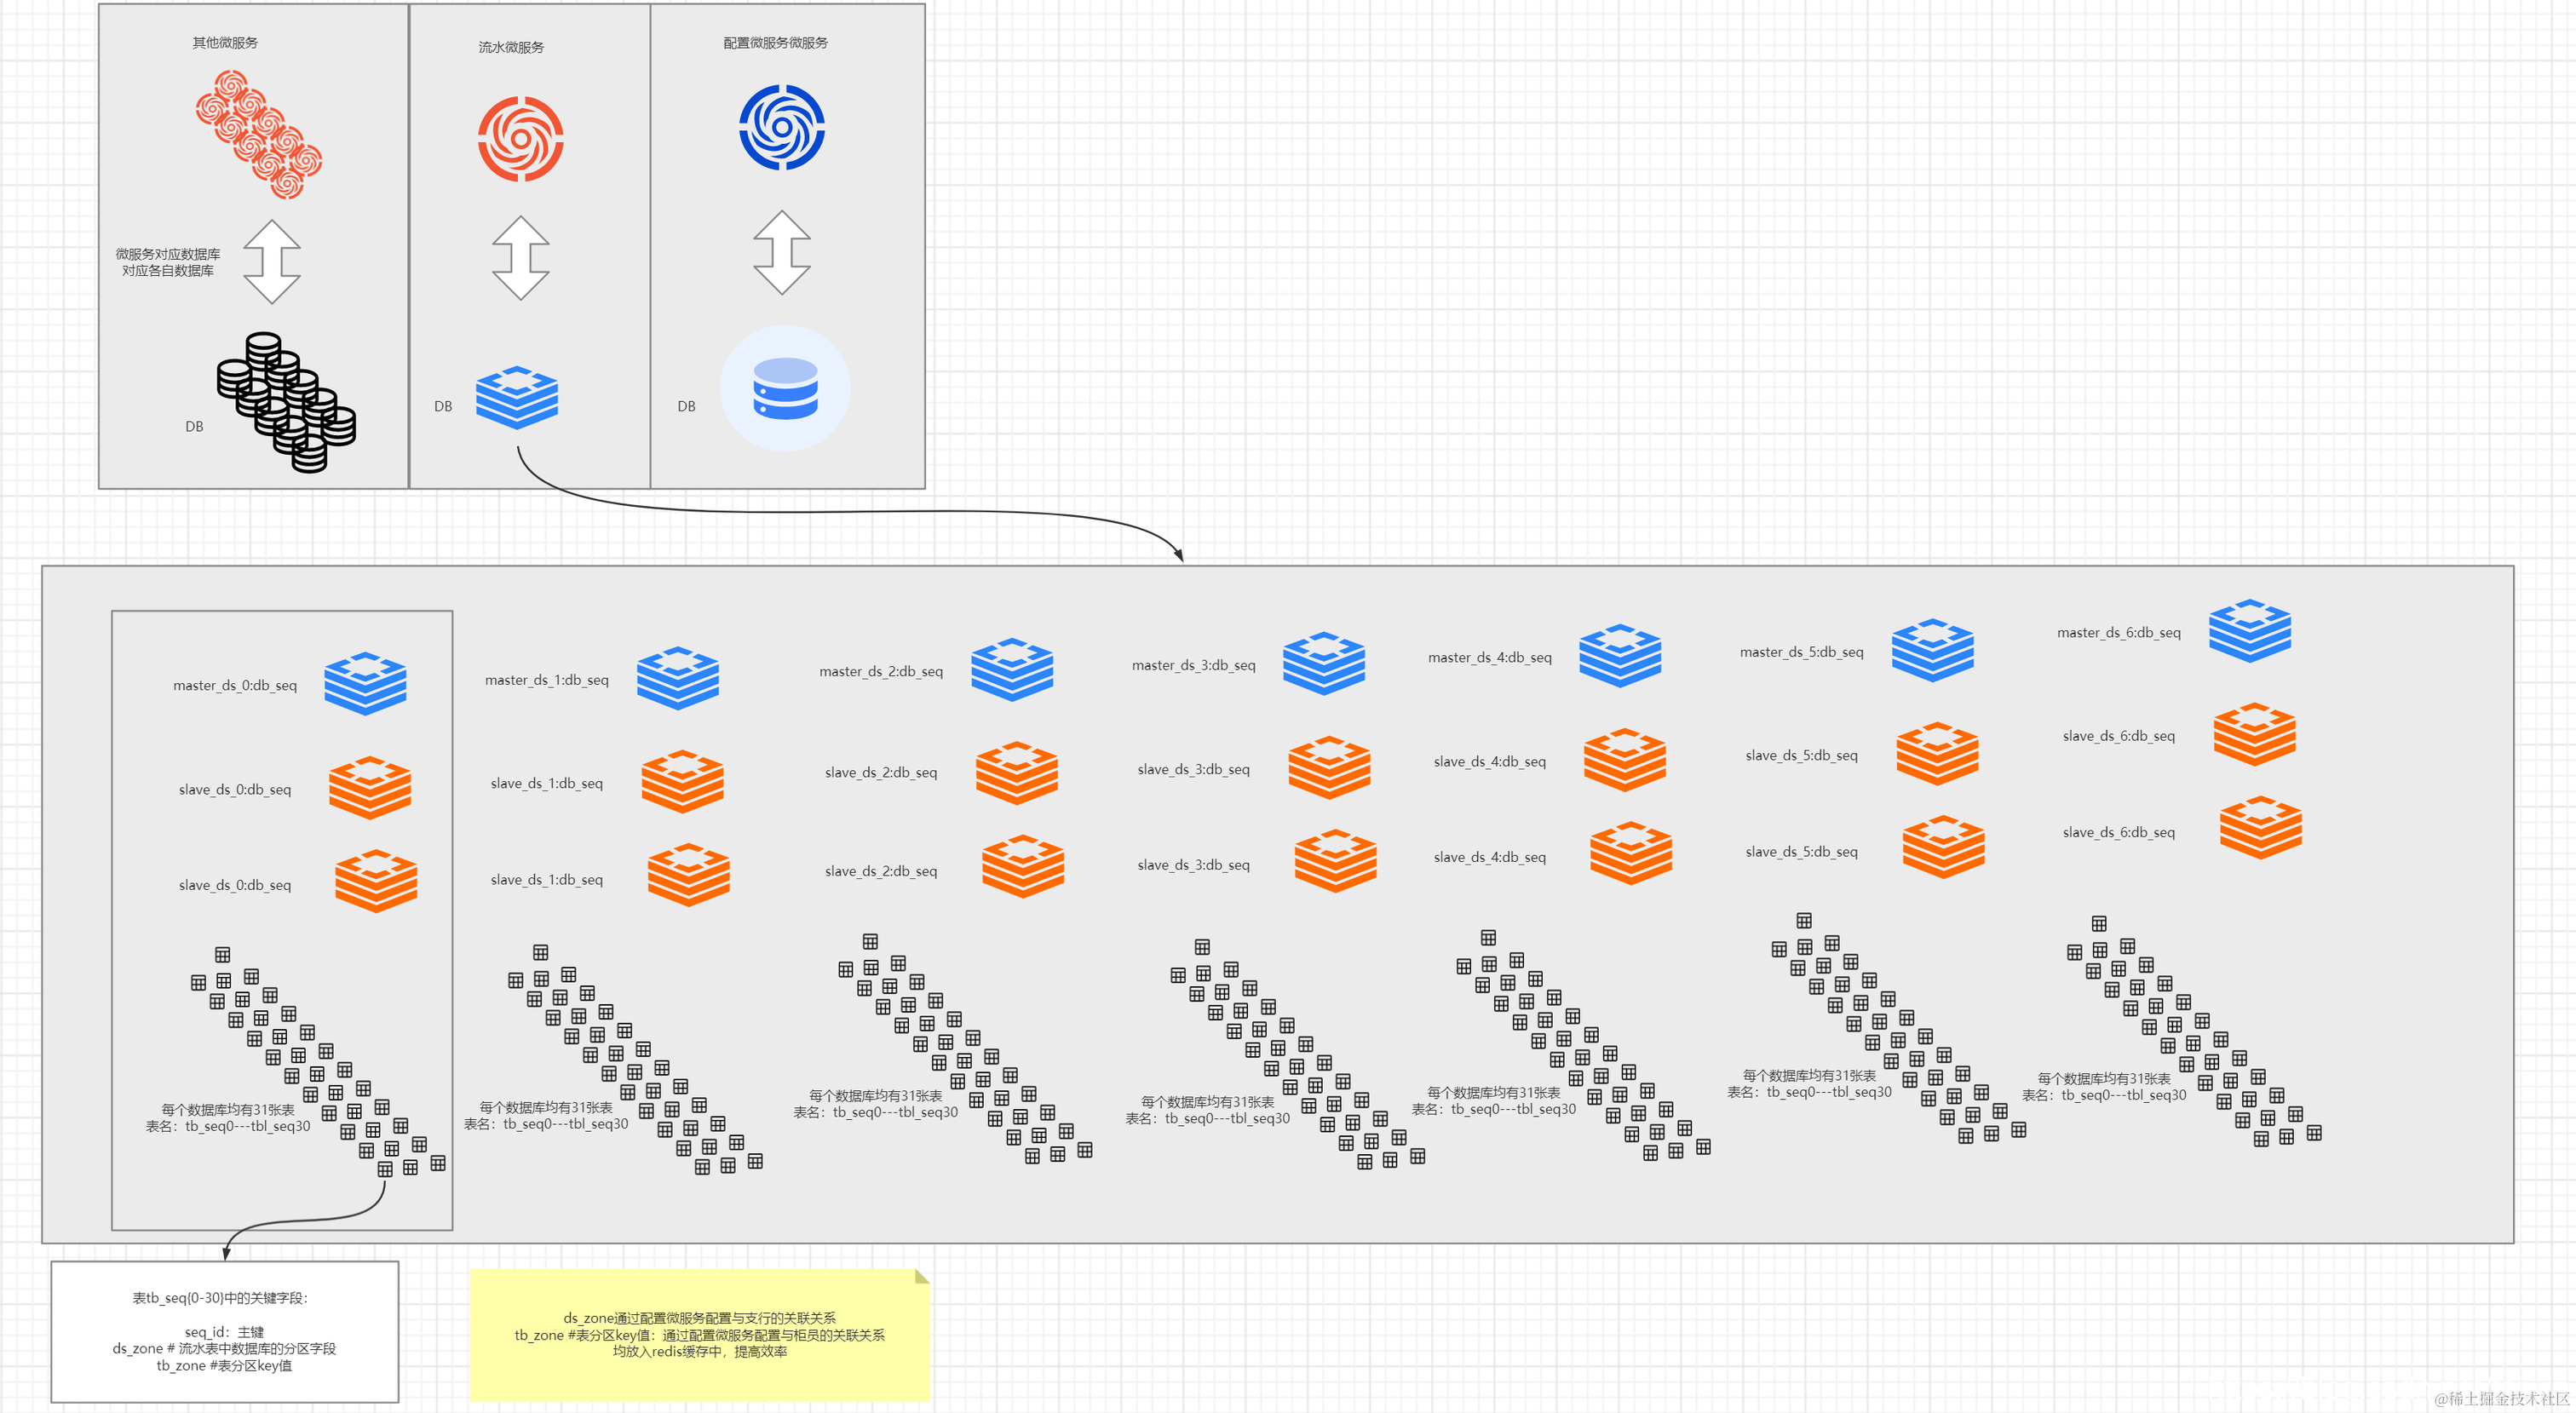2576x1413 pixels.
Task: Select the 其他微服务 title label
Action: [x=225, y=43]
